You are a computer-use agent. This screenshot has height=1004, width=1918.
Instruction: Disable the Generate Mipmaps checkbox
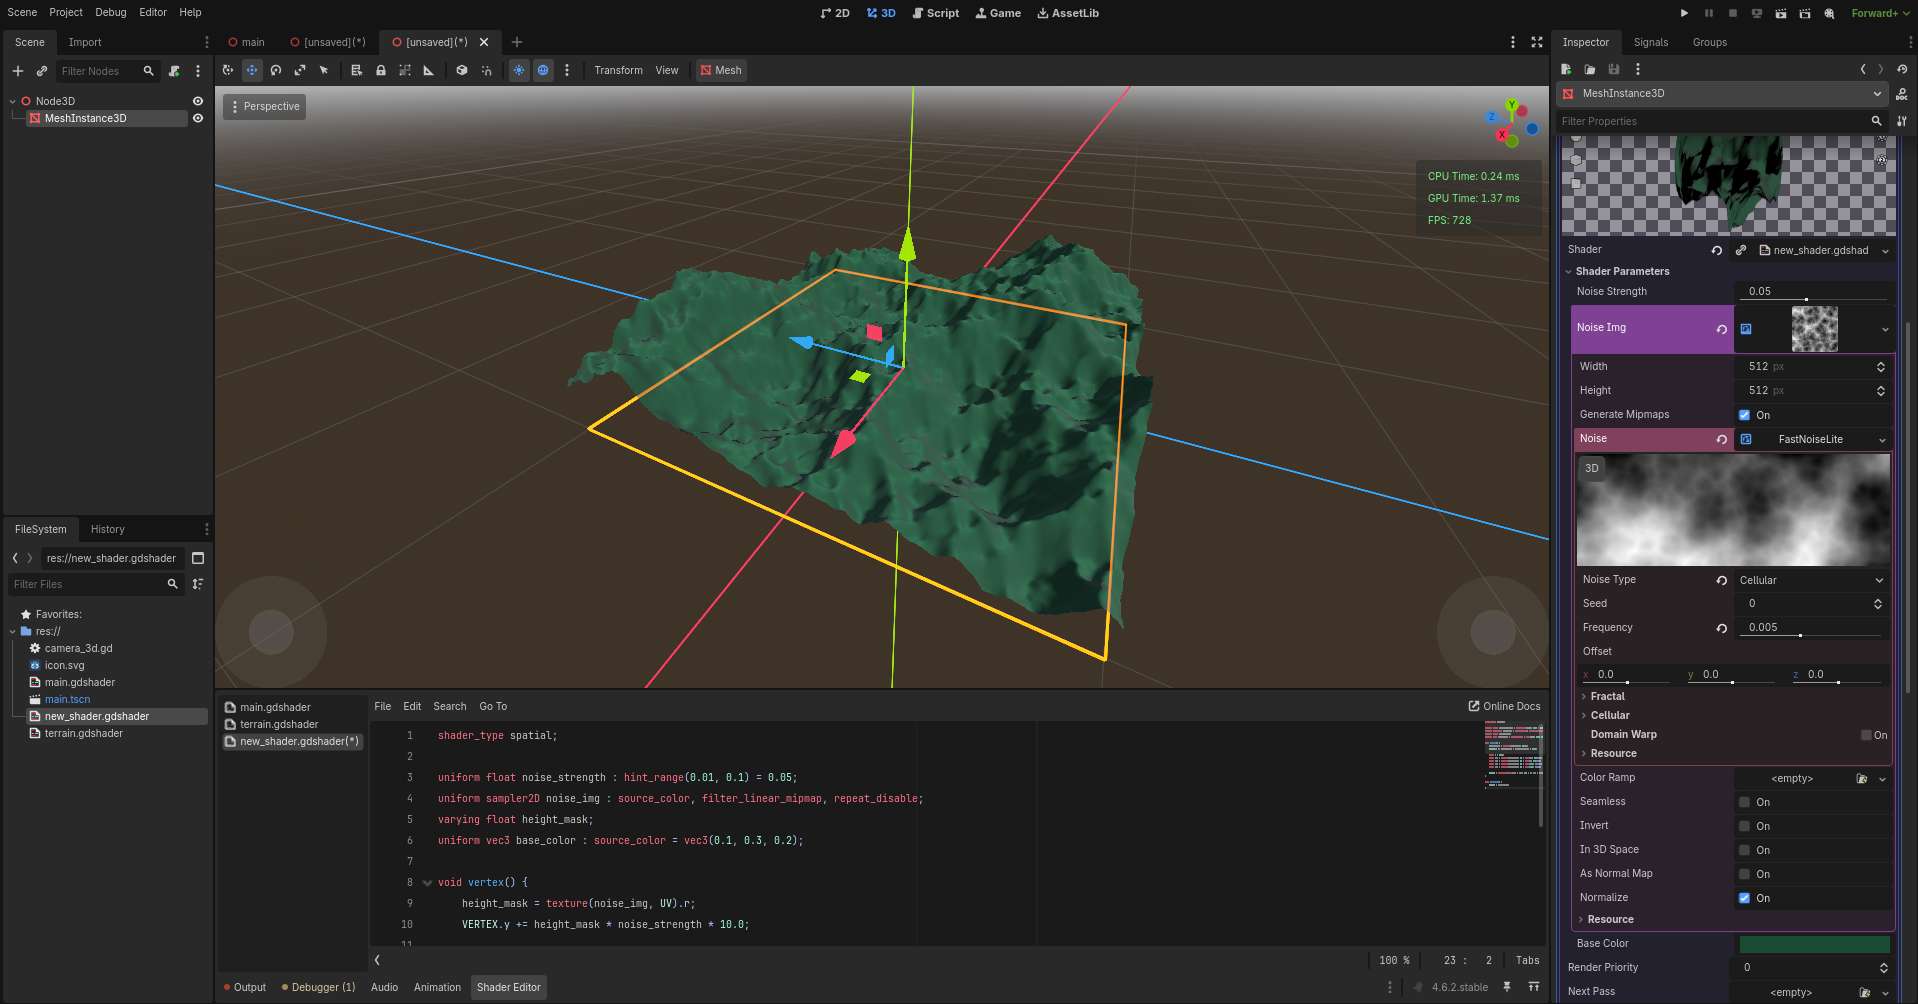[1745, 415]
